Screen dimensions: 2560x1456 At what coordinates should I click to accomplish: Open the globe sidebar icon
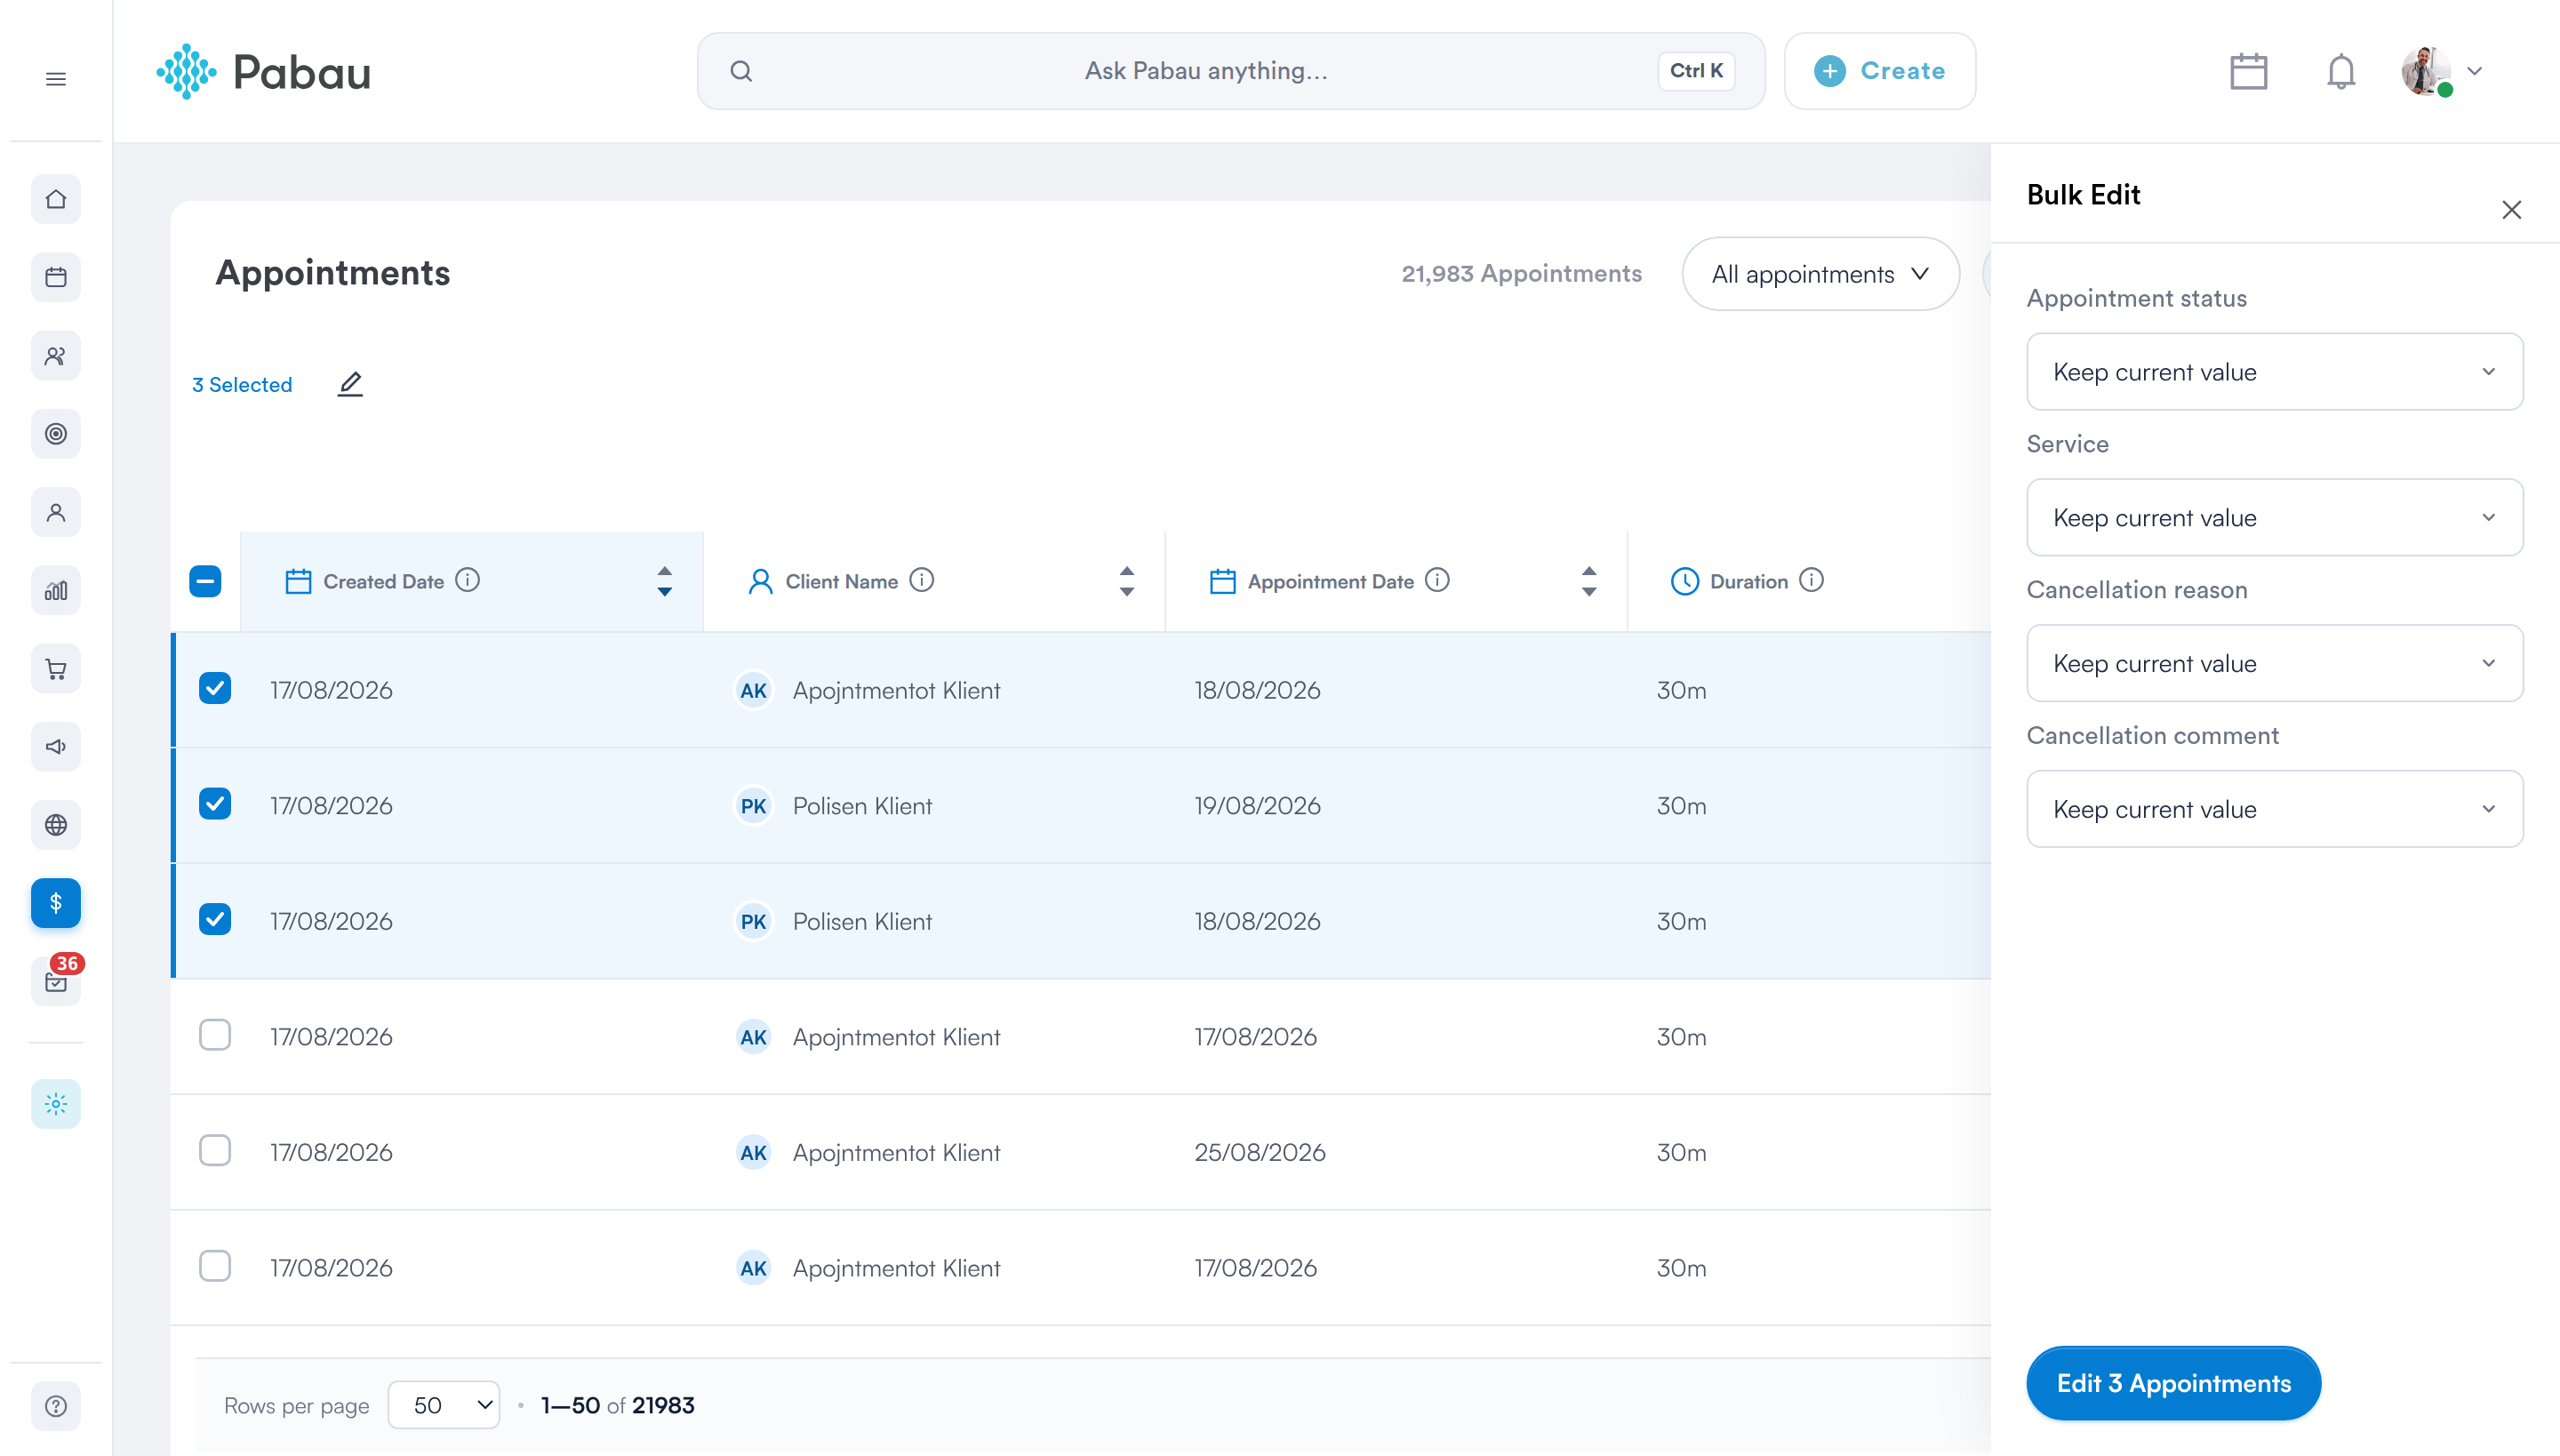tap(56, 825)
